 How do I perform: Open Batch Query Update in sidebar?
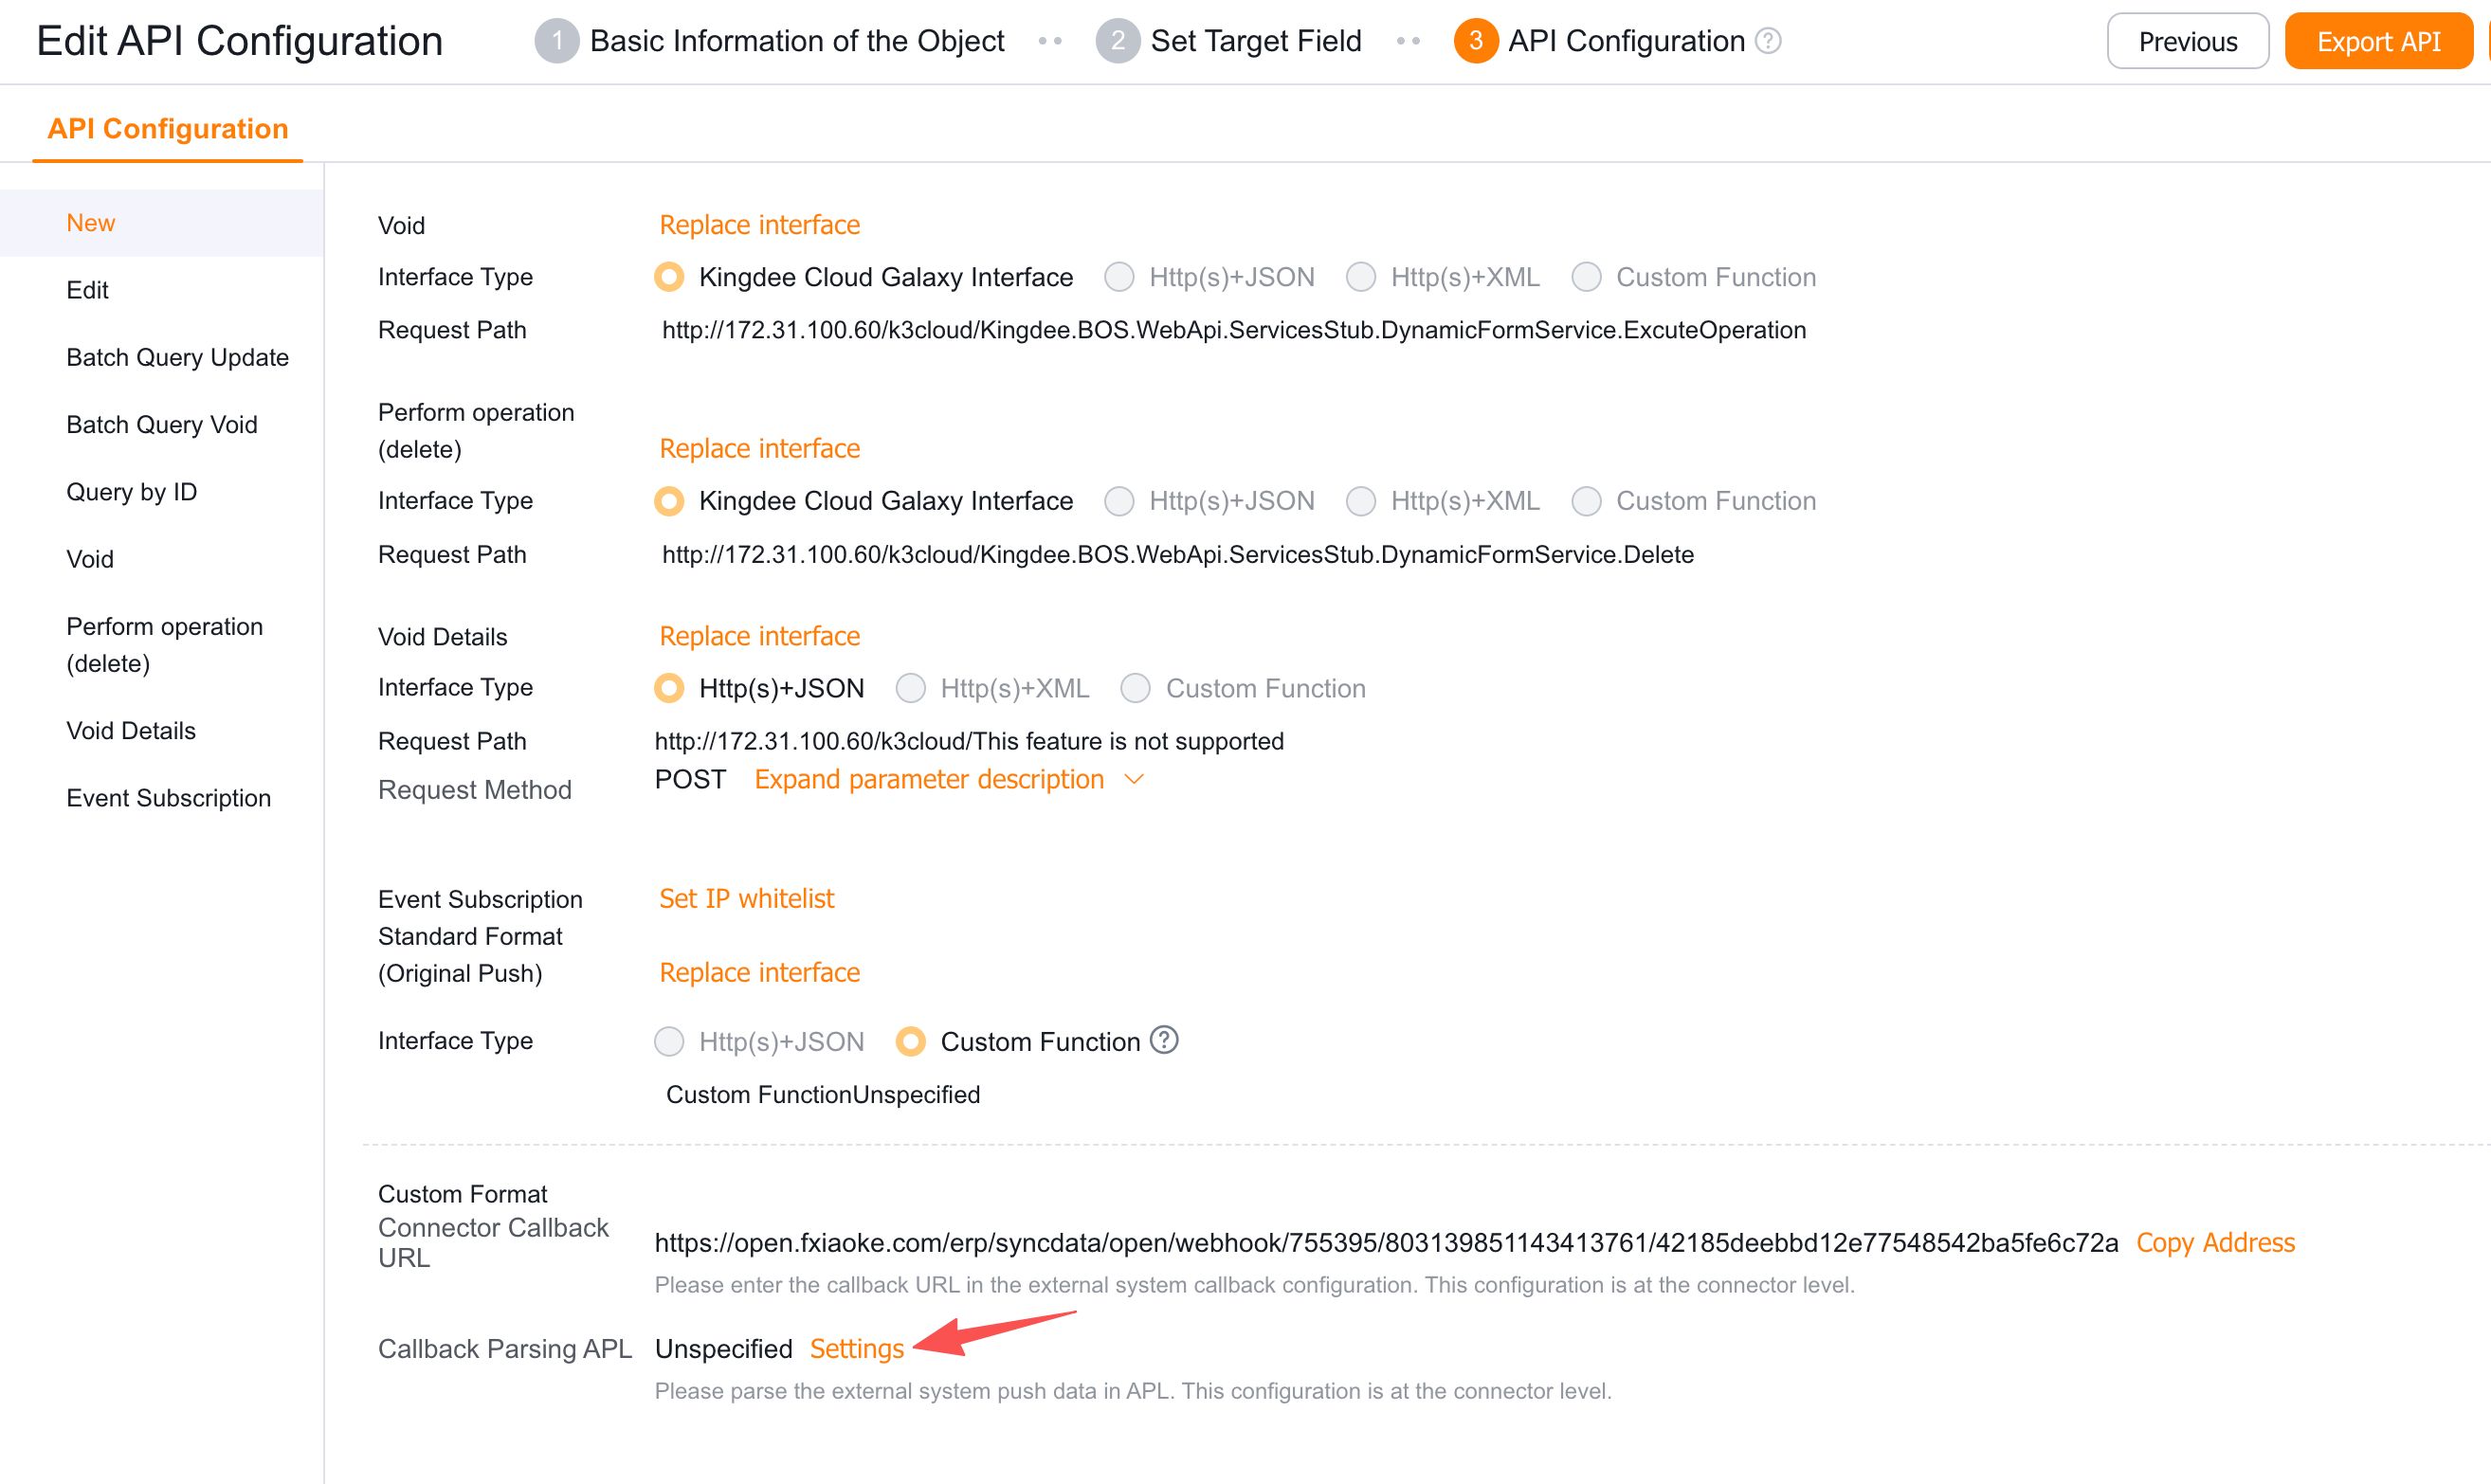(x=177, y=357)
